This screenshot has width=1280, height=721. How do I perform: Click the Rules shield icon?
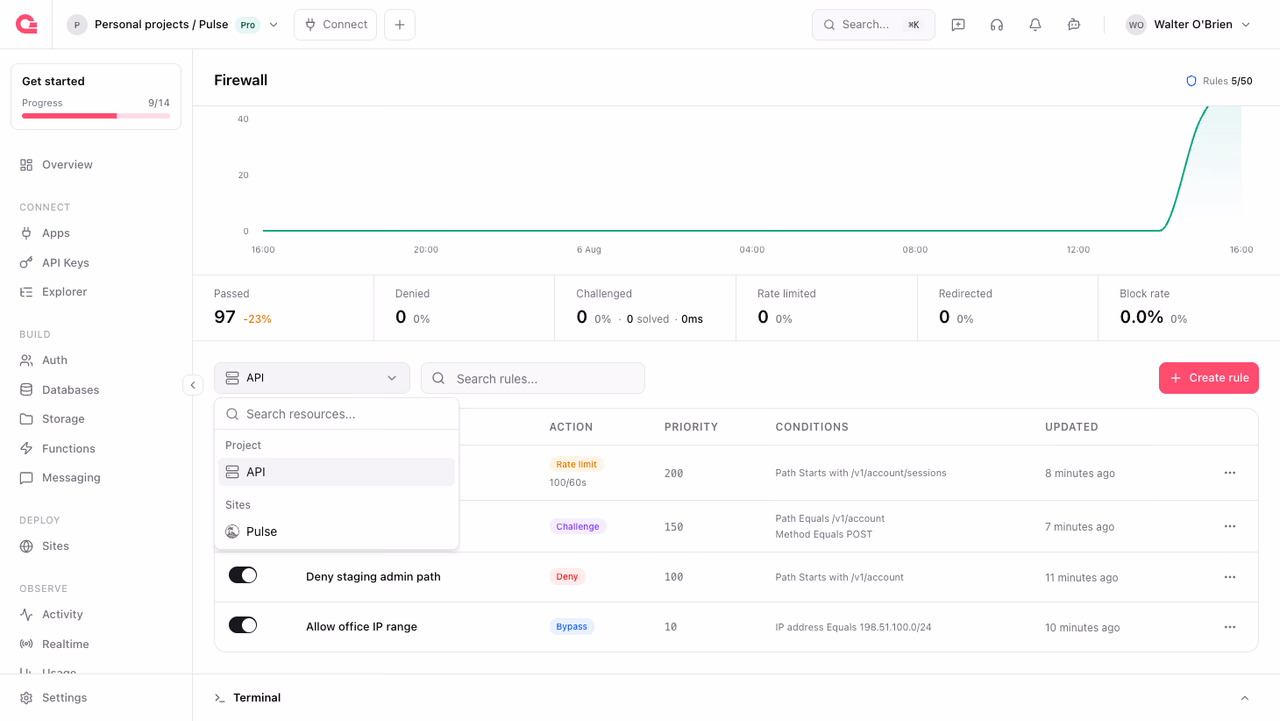[1191, 81]
